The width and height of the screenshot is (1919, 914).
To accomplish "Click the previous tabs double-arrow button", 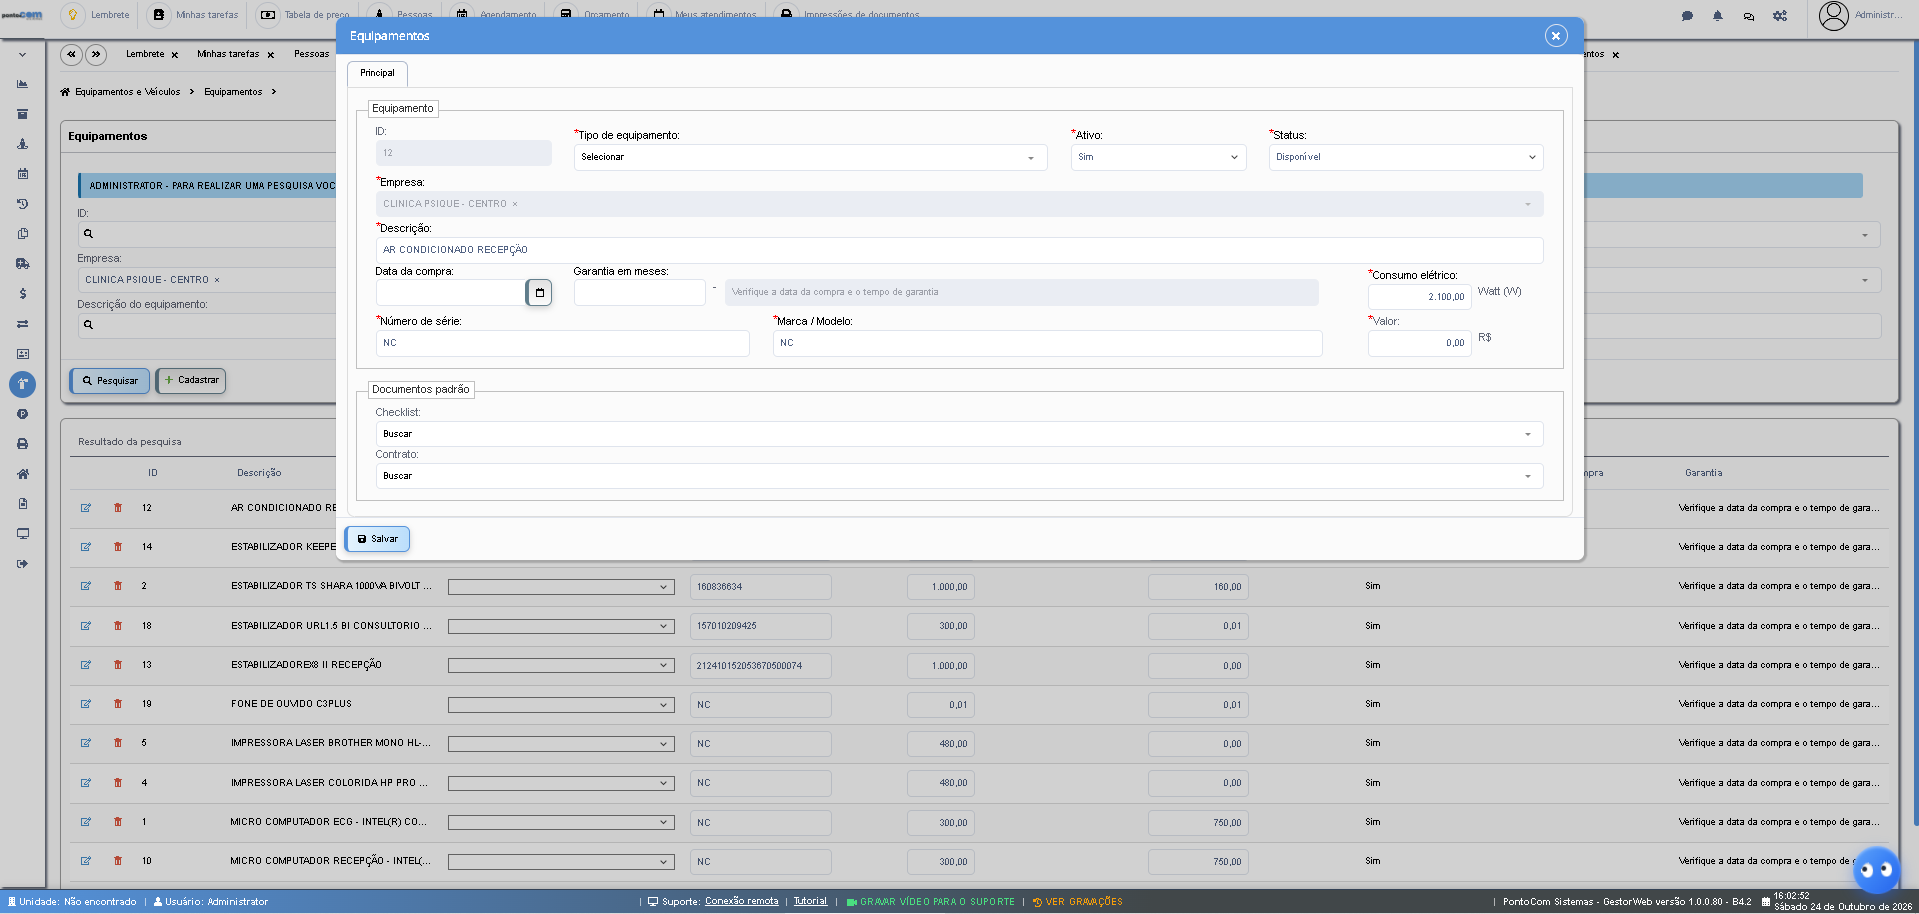I will 71,55.
